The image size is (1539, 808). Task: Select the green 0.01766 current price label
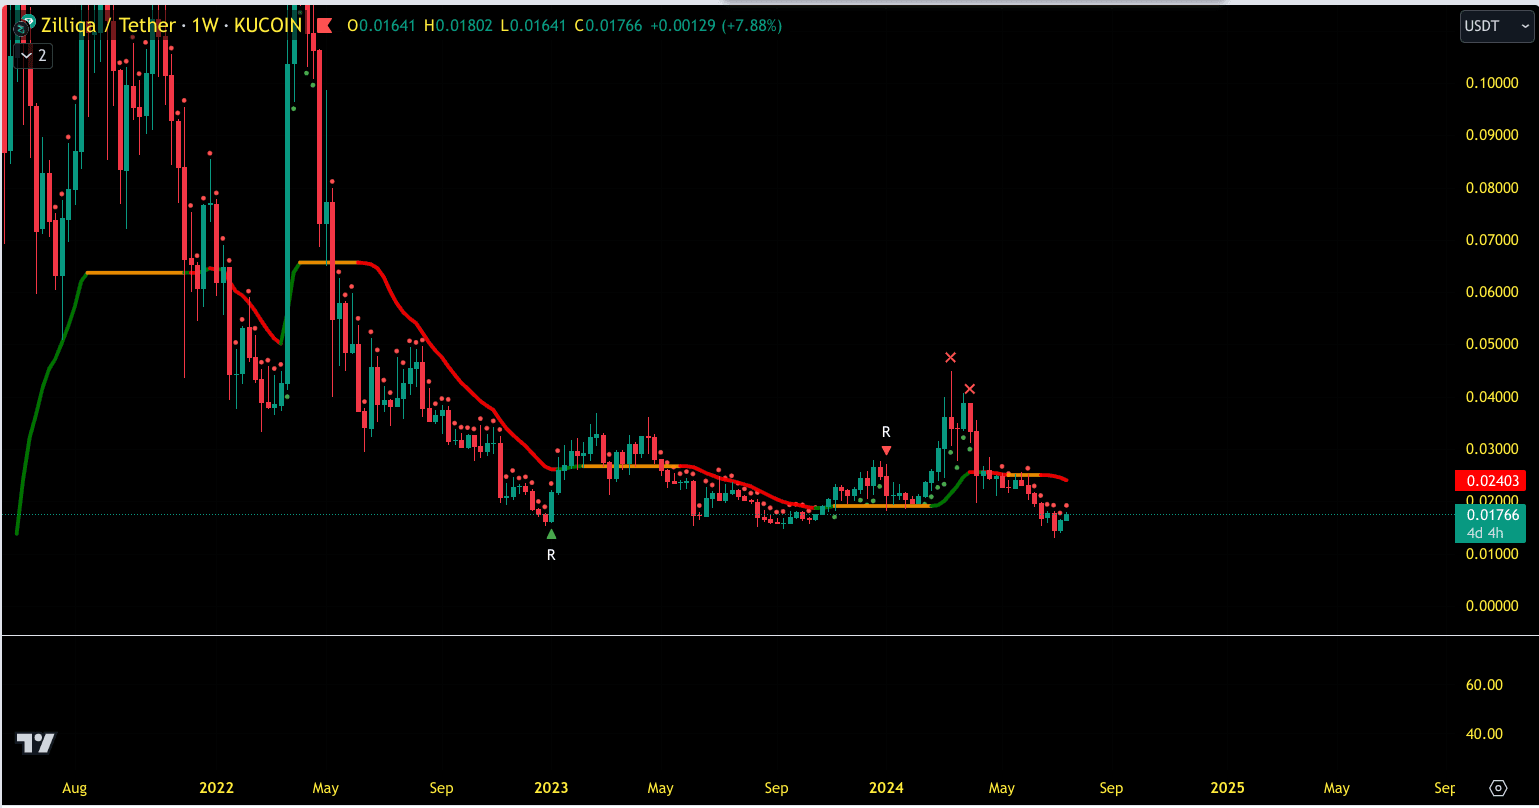[1491, 515]
